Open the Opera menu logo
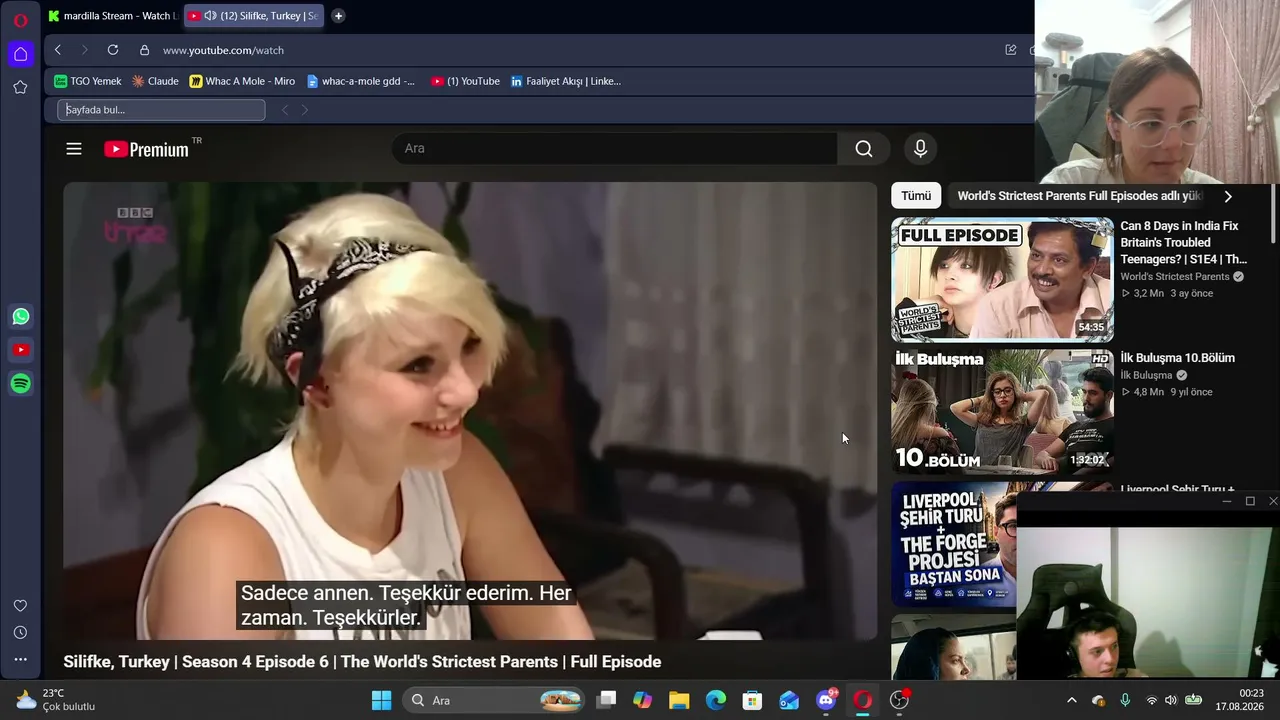The width and height of the screenshot is (1280, 720). [20, 20]
